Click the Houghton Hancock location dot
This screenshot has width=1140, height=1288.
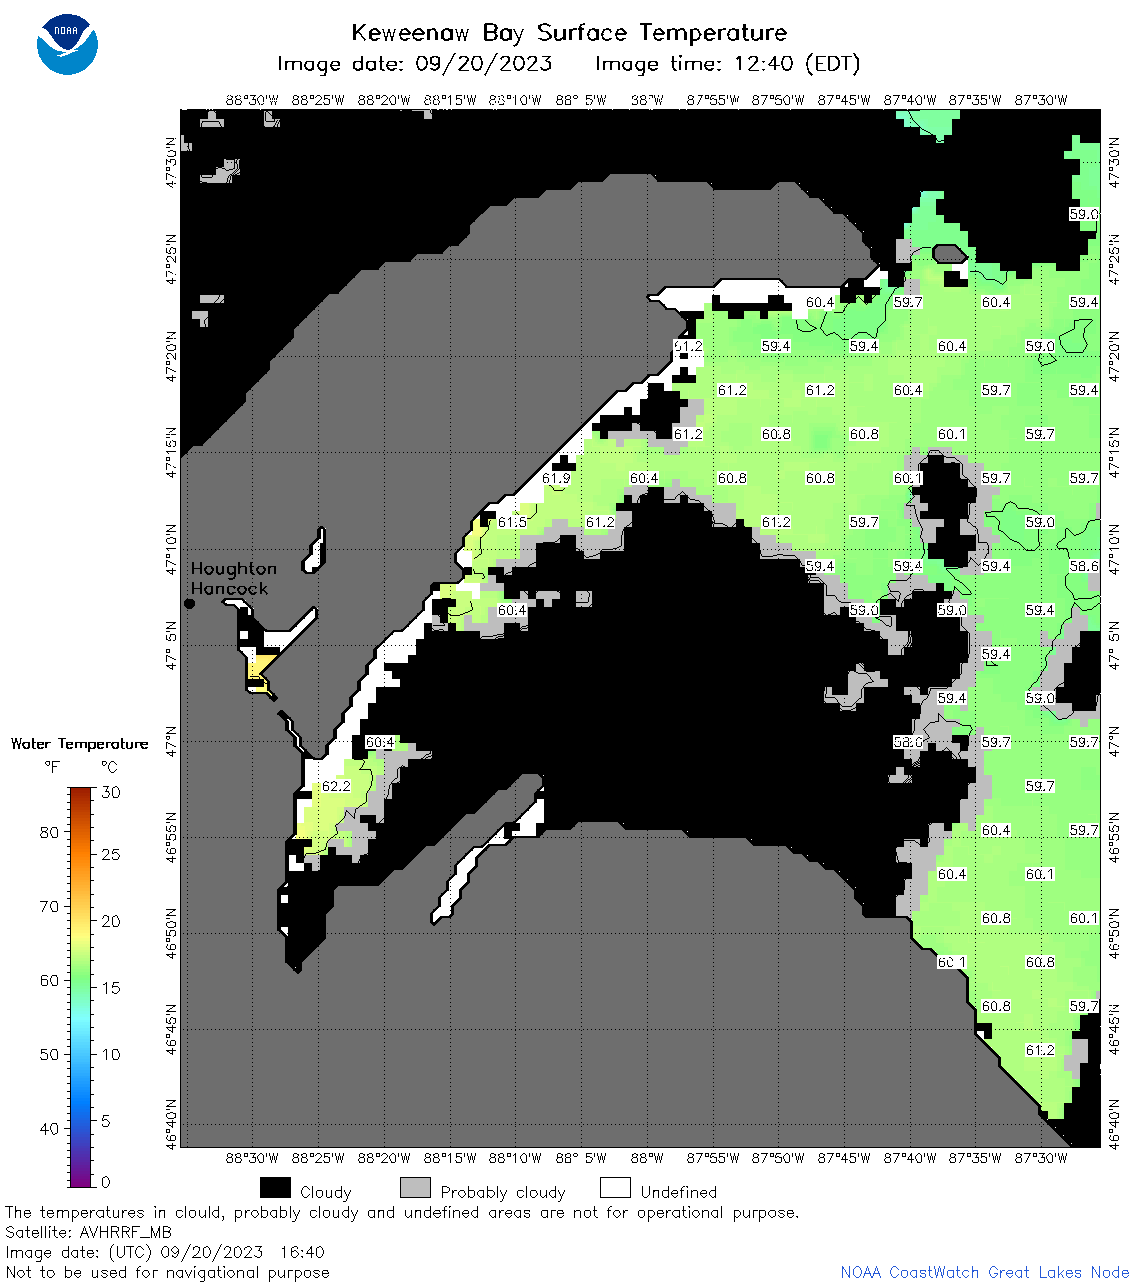(189, 603)
